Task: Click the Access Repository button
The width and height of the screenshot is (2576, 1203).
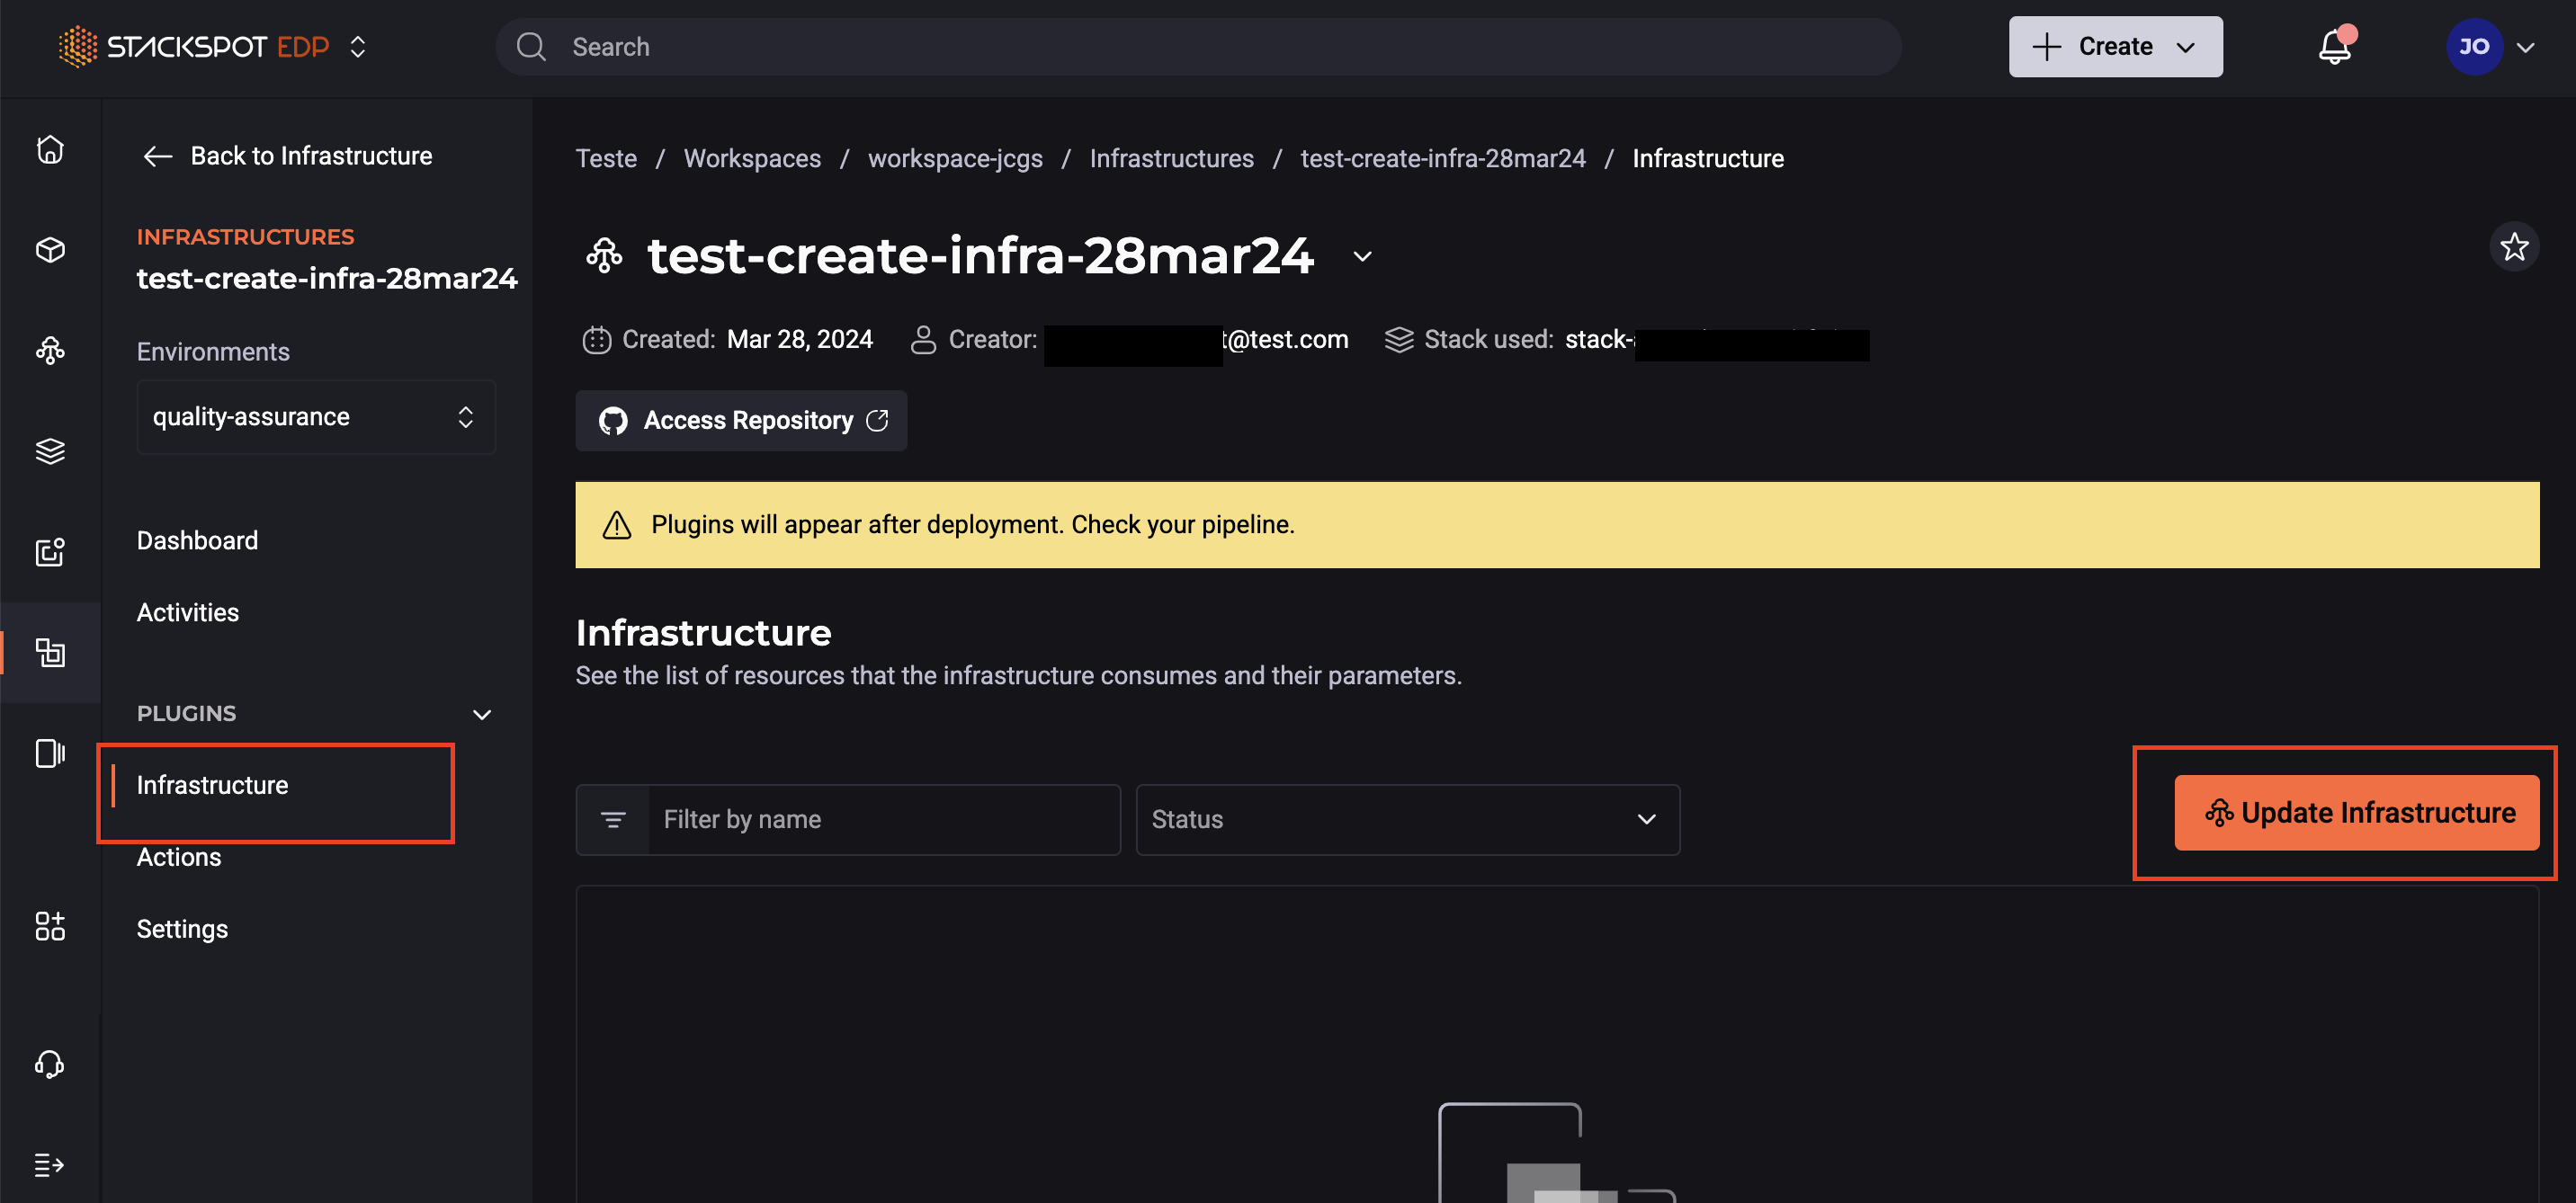Action: 741,421
